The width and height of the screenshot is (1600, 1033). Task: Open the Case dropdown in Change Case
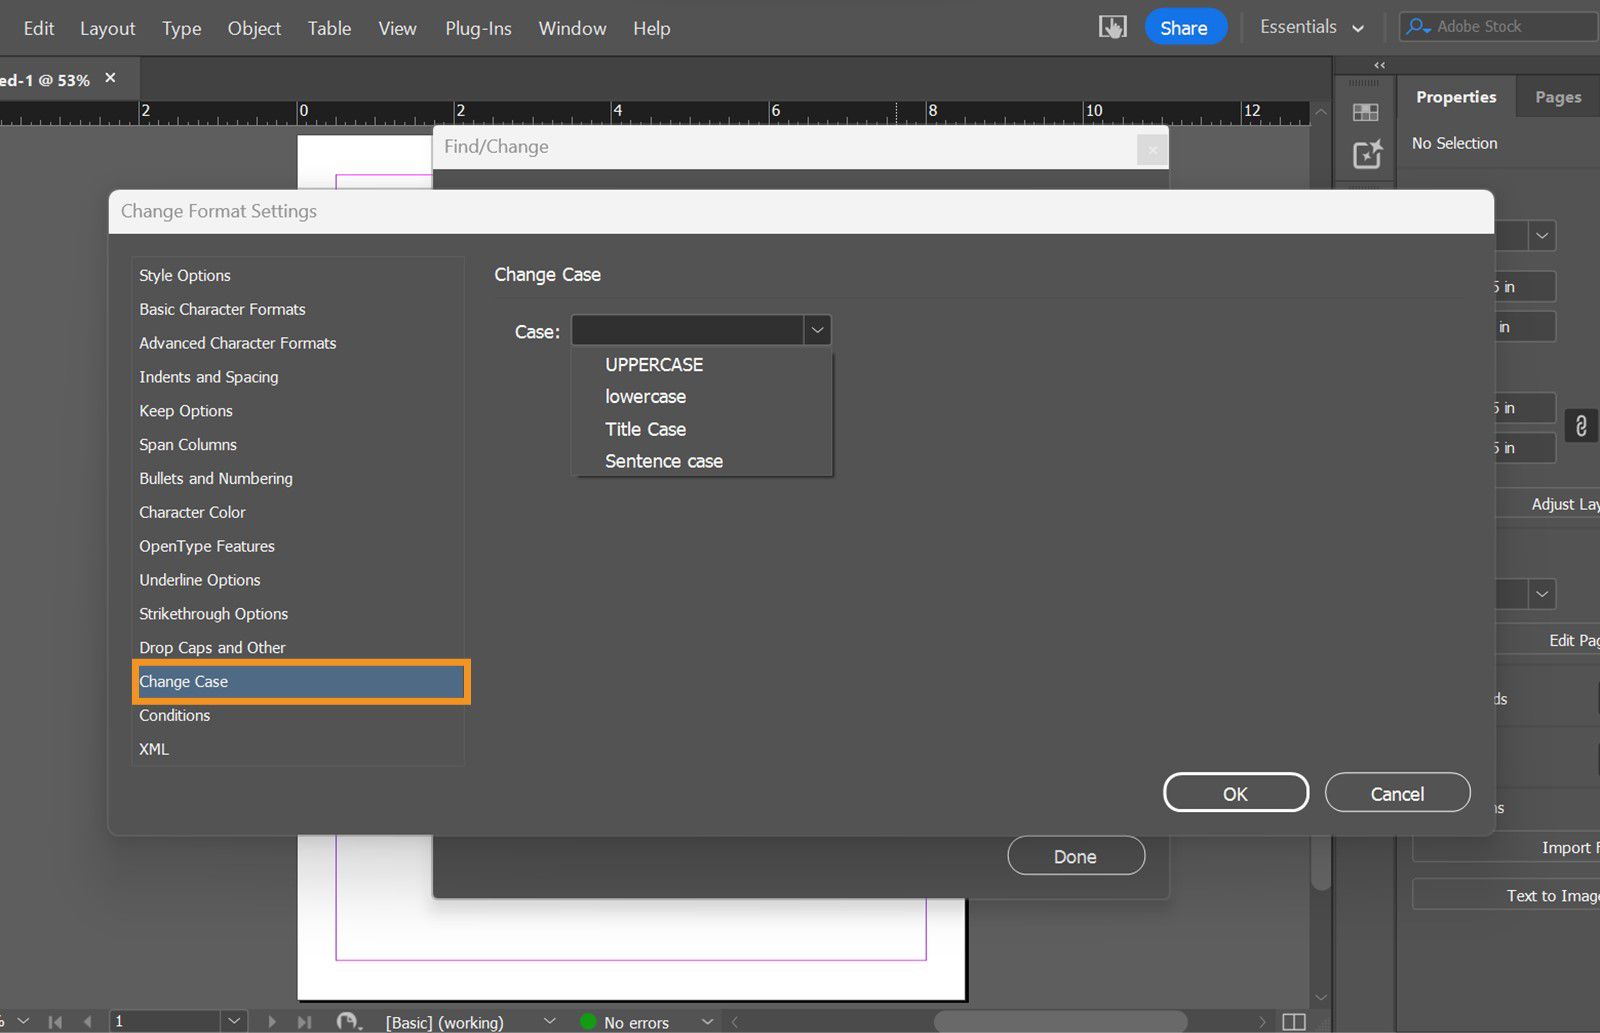817,330
